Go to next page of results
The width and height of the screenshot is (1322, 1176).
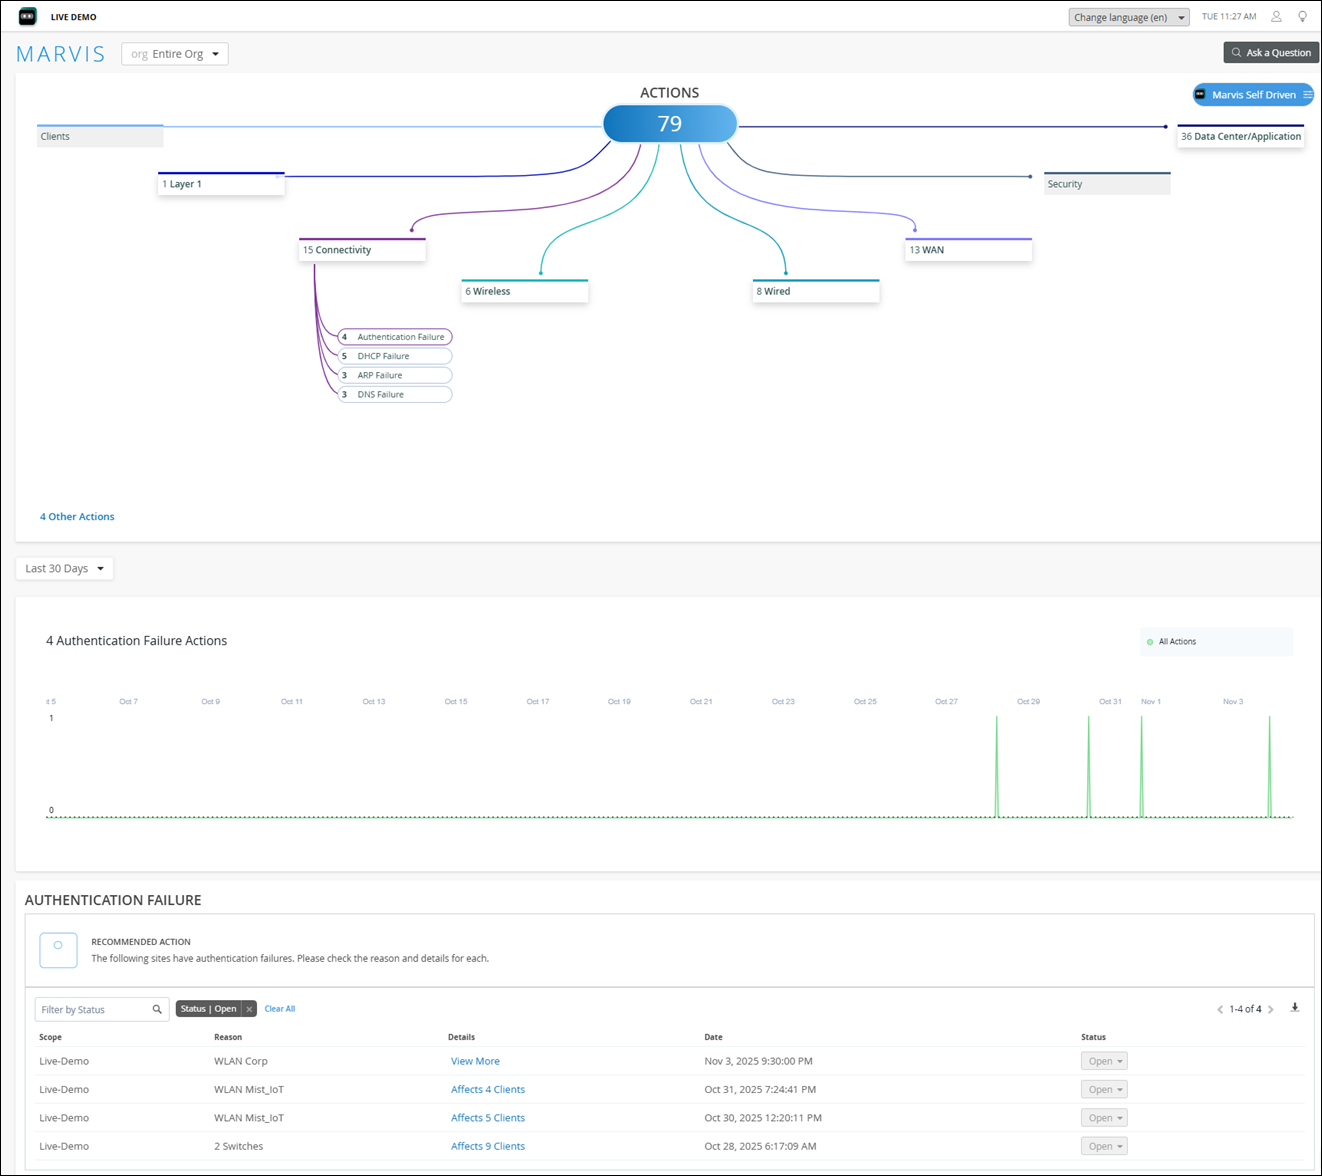click(x=1271, y=1009)
